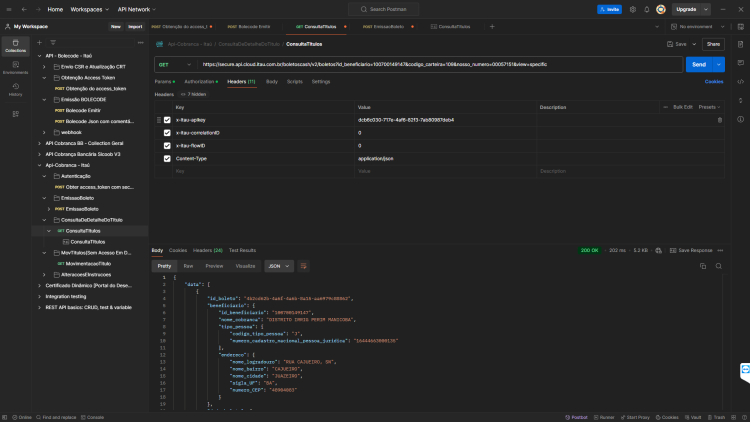Click the notifications bell icon
This screenshot has width=750, height=422.
pos(647,10)
